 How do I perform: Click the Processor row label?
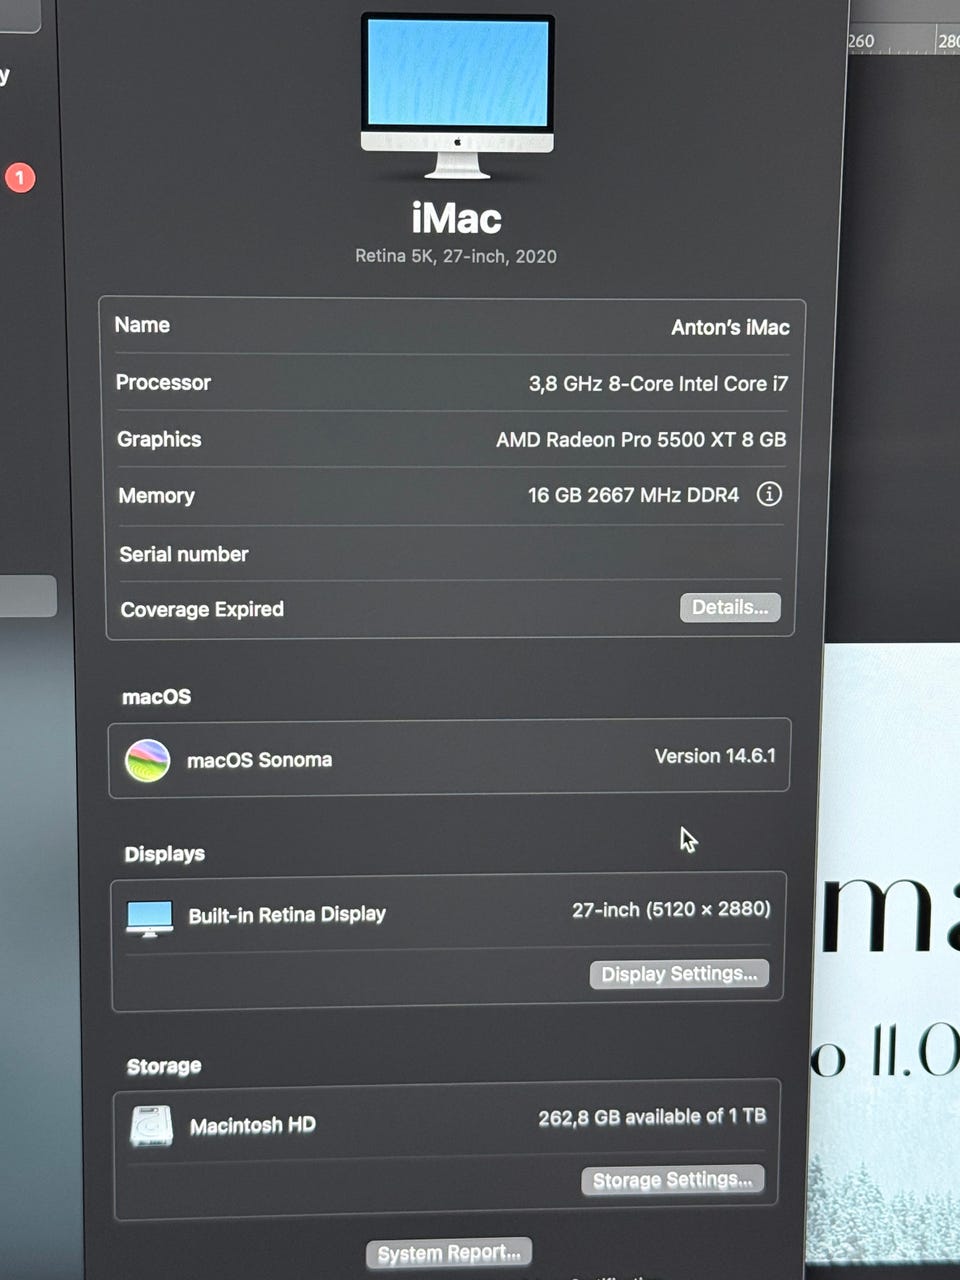pos(163,382)
